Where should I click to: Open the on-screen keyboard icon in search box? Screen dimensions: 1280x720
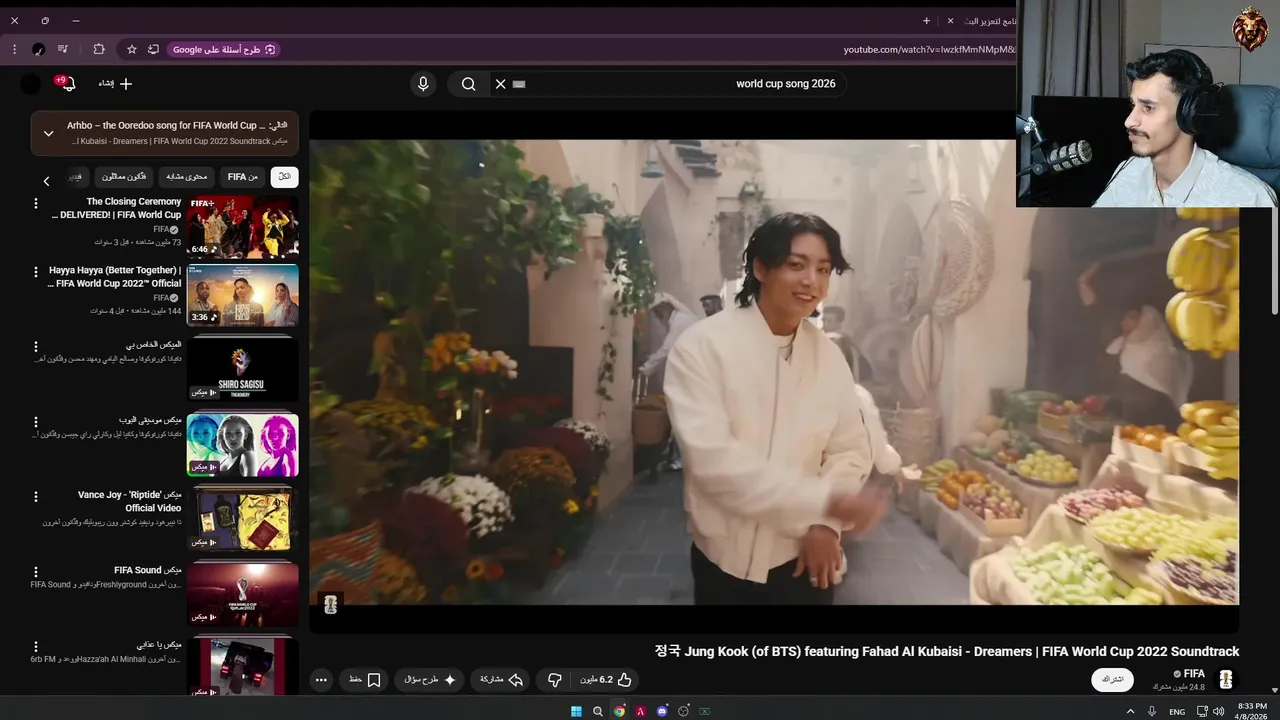[x=519, y=84]
